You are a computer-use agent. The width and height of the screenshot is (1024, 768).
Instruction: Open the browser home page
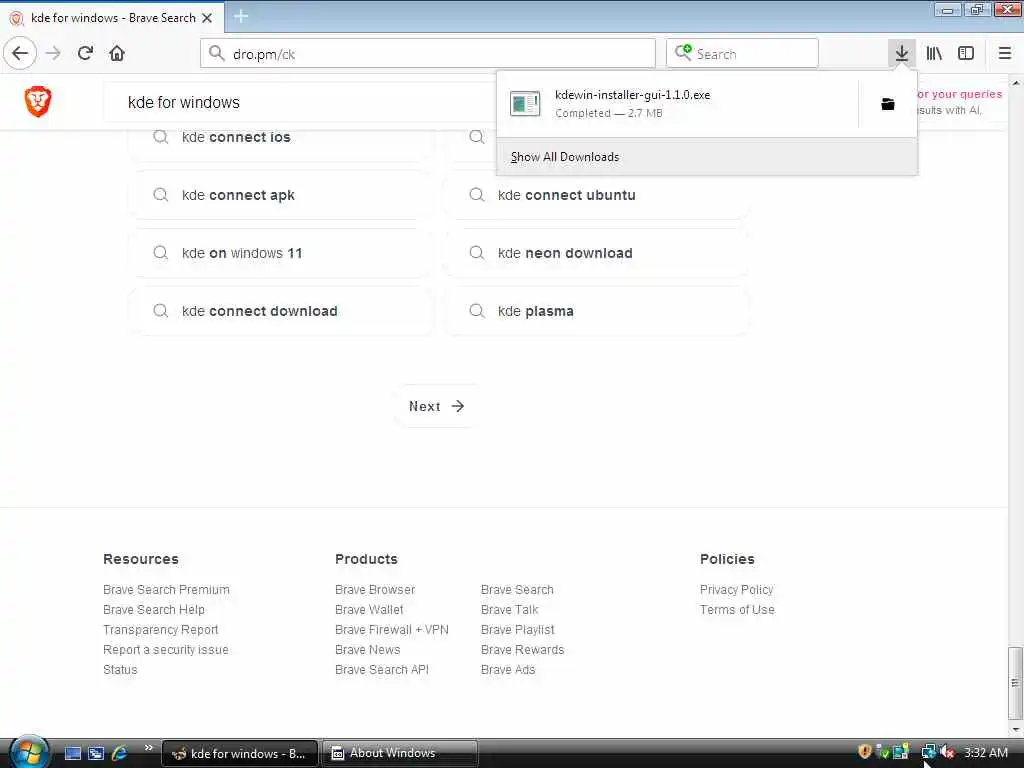click(x=117, y=53)
